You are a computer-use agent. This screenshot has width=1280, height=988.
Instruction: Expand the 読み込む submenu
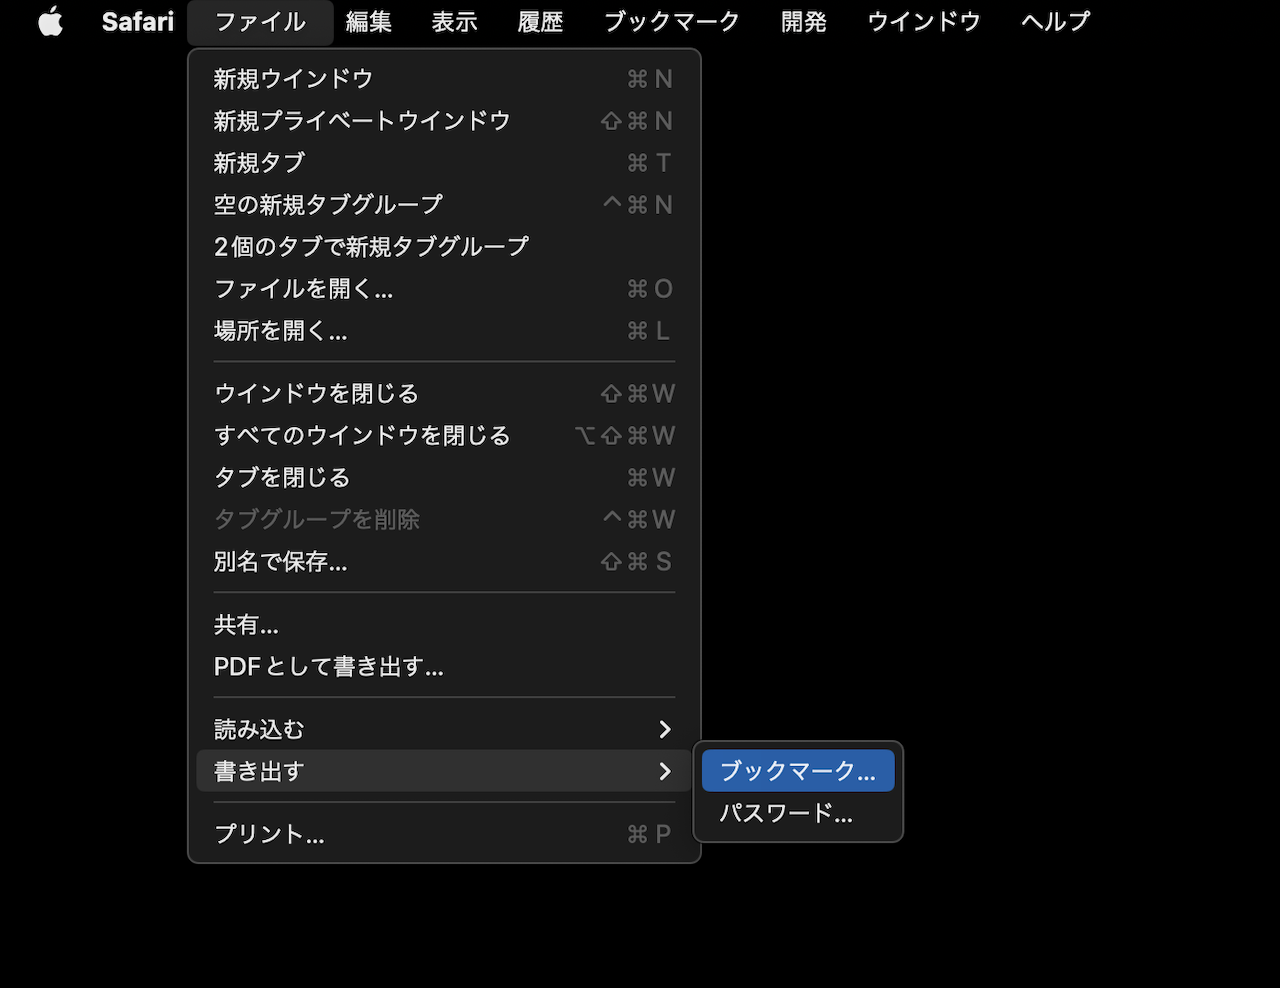(444, 730)
